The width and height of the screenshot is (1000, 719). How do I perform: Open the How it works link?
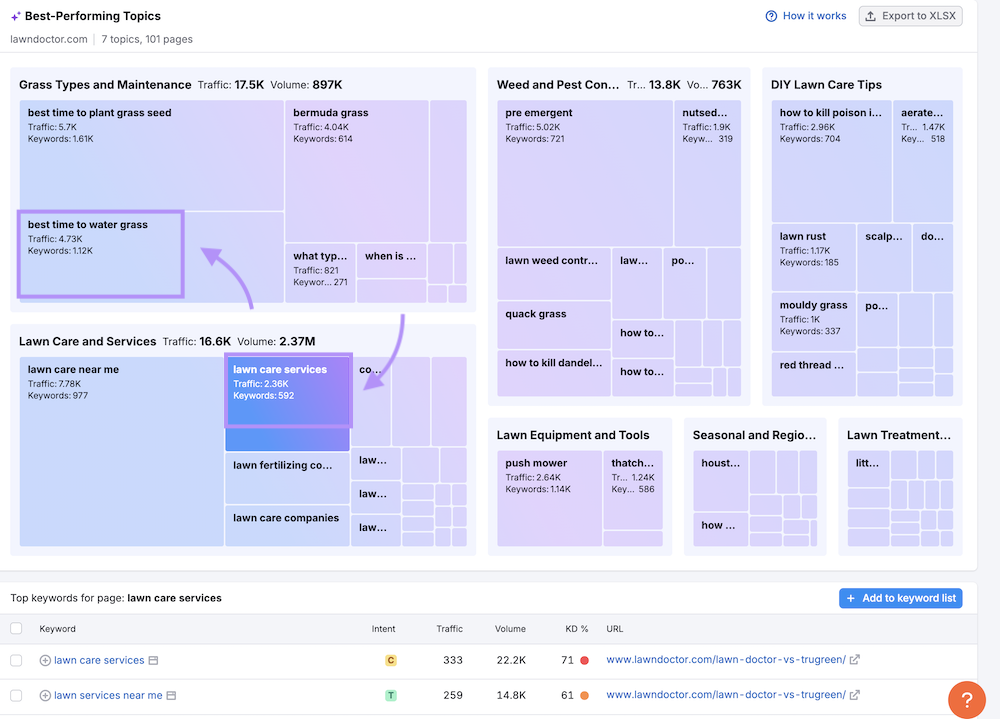point(806,16)
